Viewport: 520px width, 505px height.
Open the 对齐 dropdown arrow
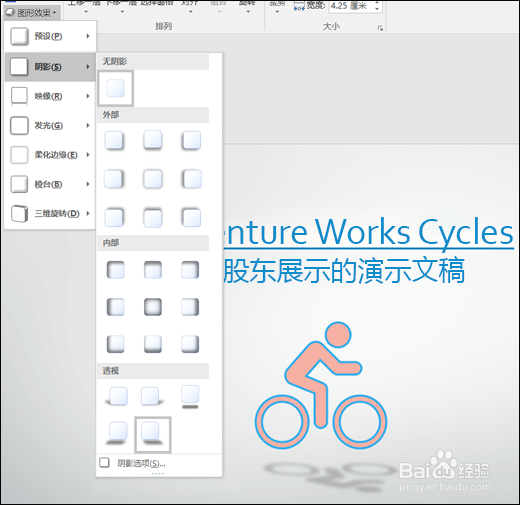pyautogui.click(x=191, y=12)
